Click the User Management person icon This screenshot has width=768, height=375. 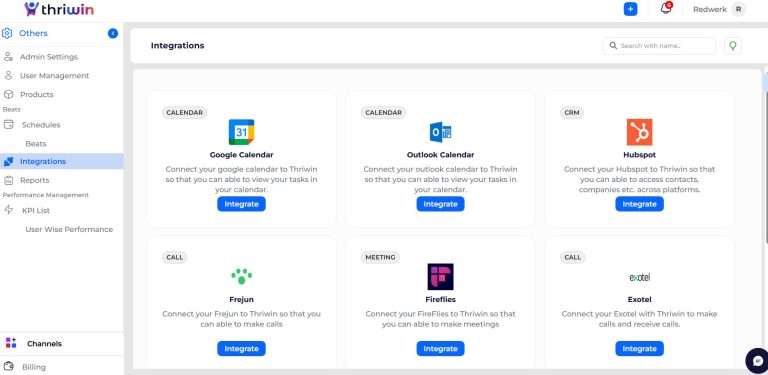click(8, 76)
